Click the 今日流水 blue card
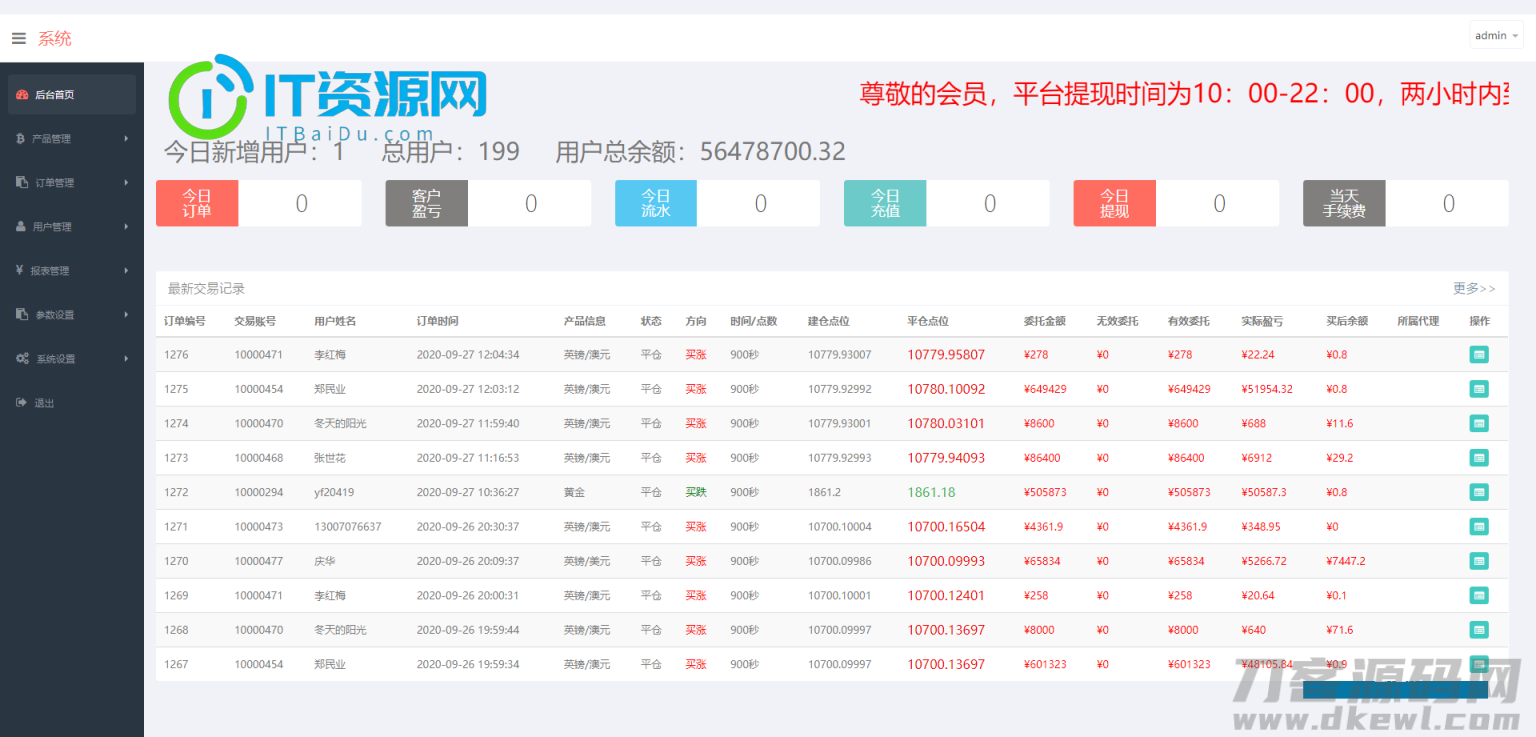 tap(656, 203)
